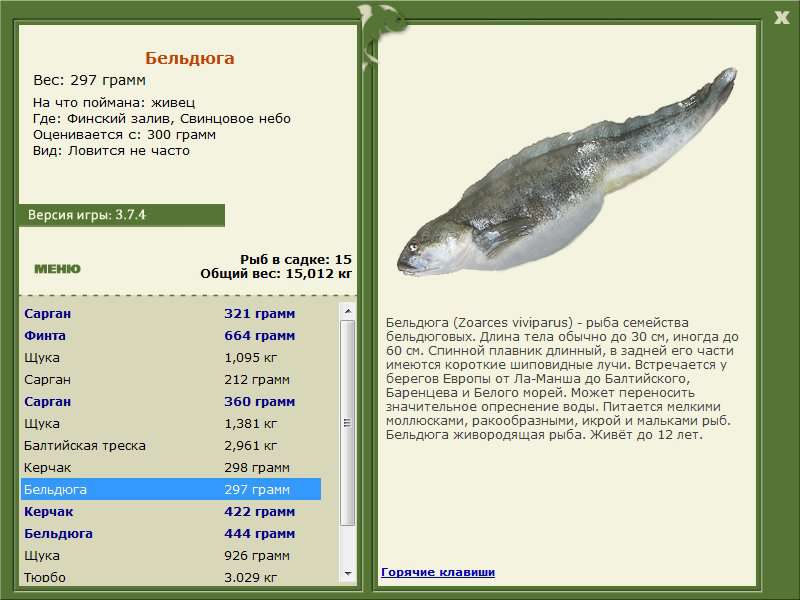
Task: Open the Горячие клавиши link
Action: (x=438, y=572)
